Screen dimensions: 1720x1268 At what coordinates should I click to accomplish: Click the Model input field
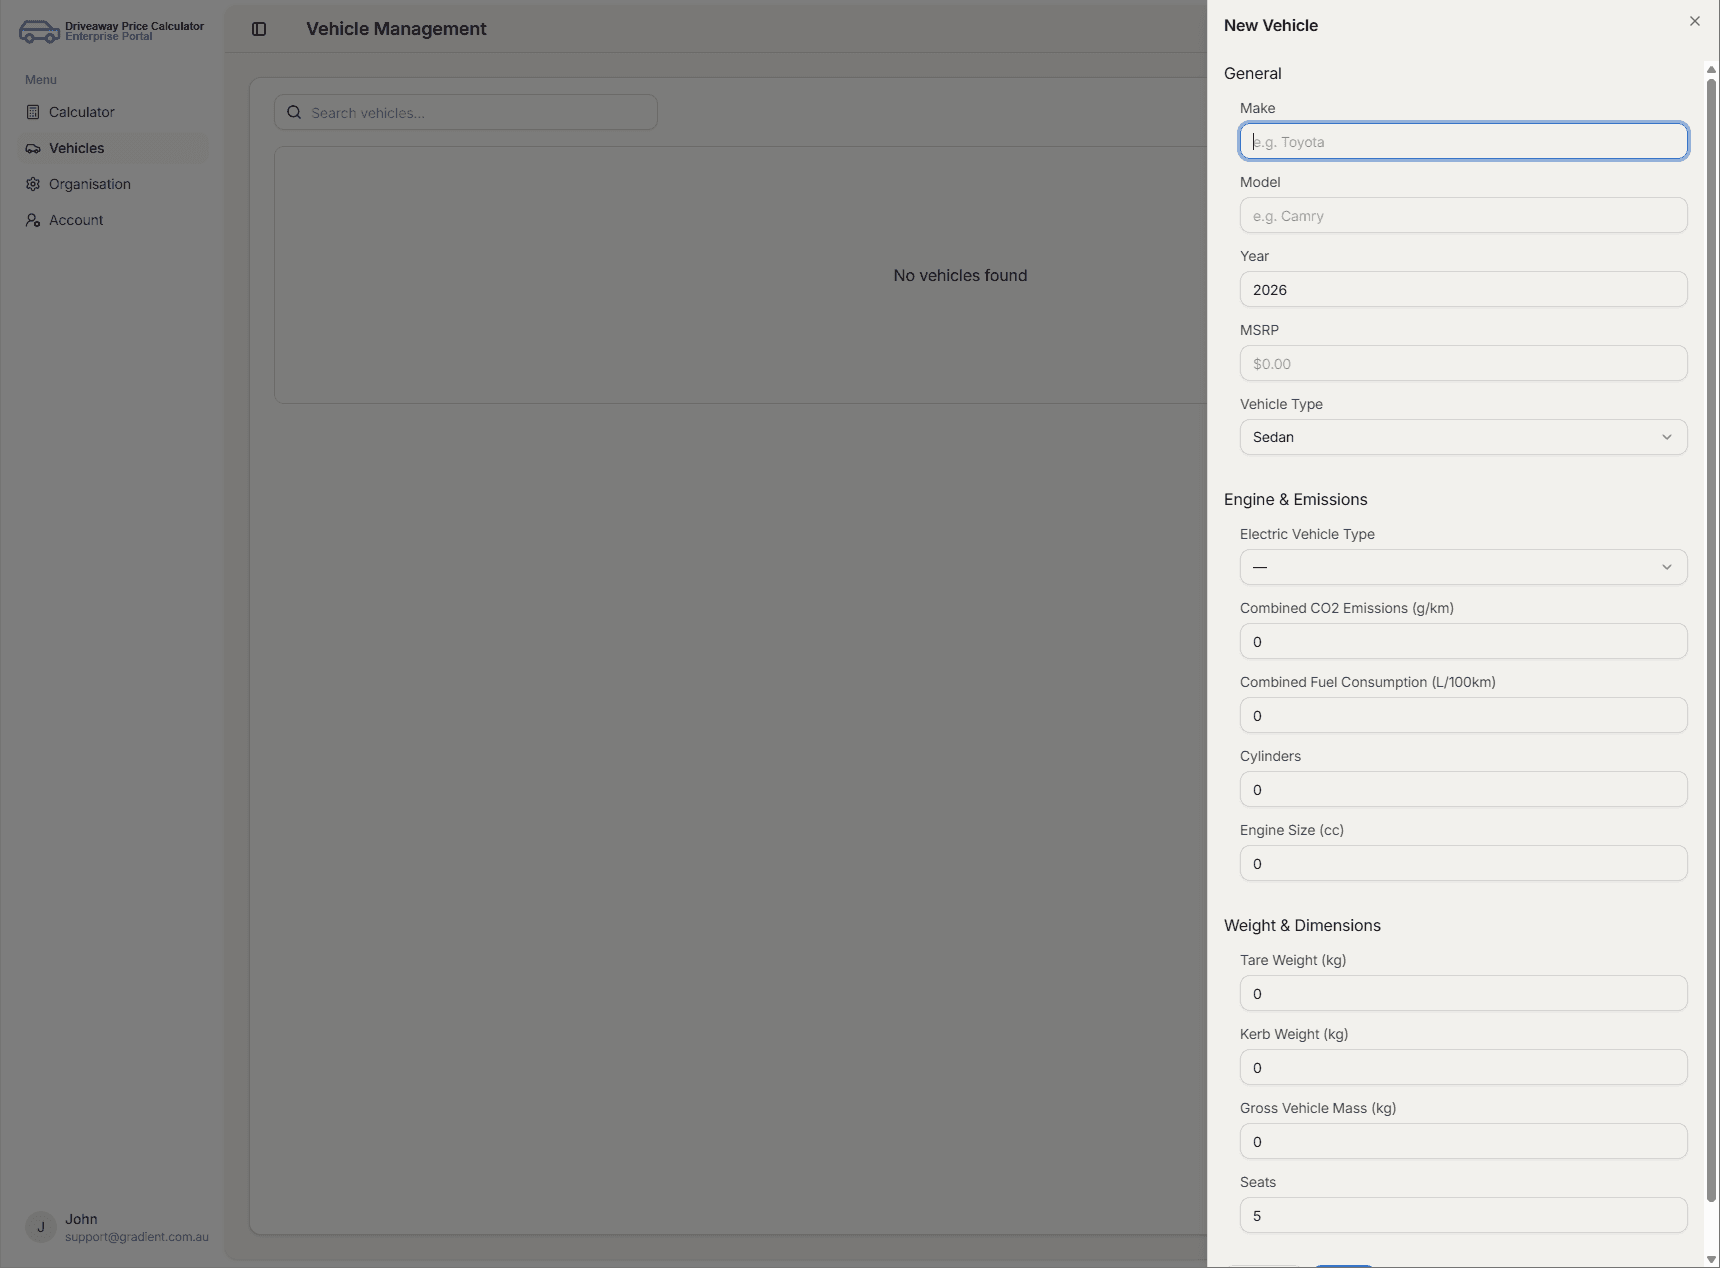click(x=1462, y=215)
